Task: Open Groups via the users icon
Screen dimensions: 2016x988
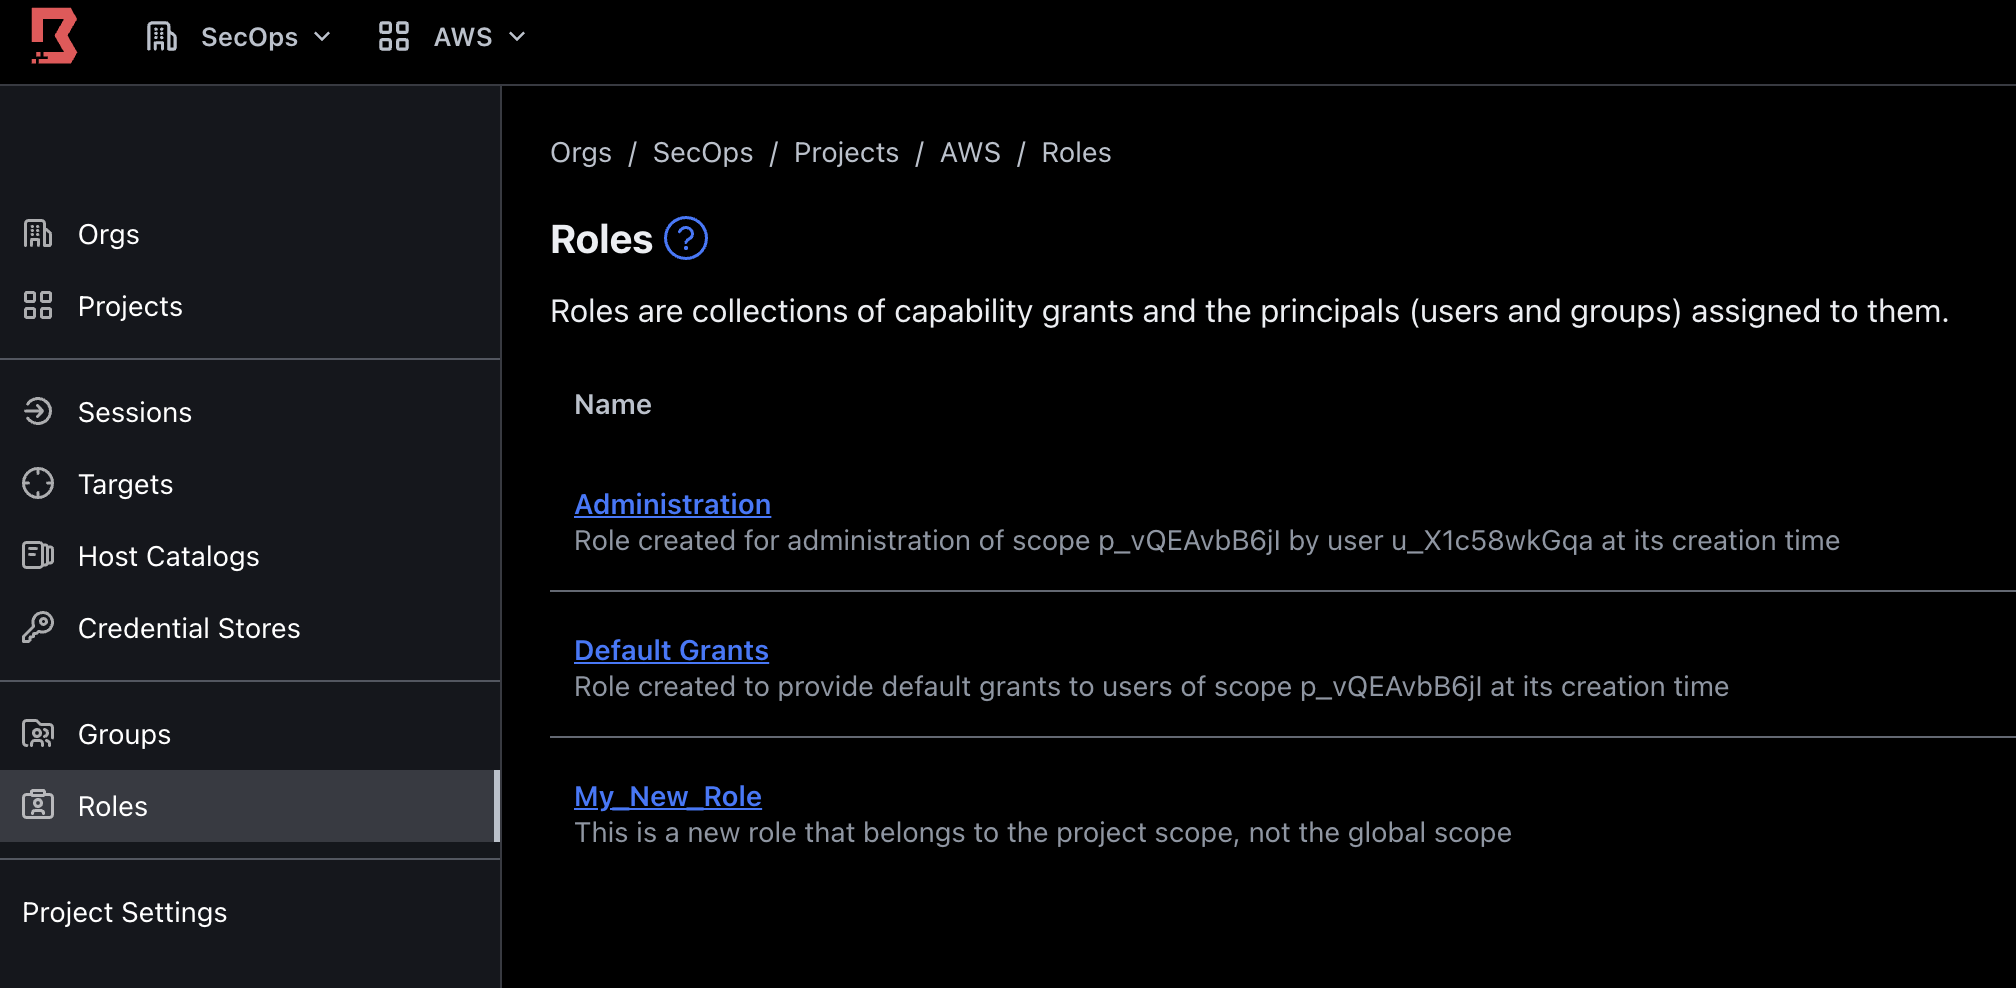Action: tap(37, 733)
